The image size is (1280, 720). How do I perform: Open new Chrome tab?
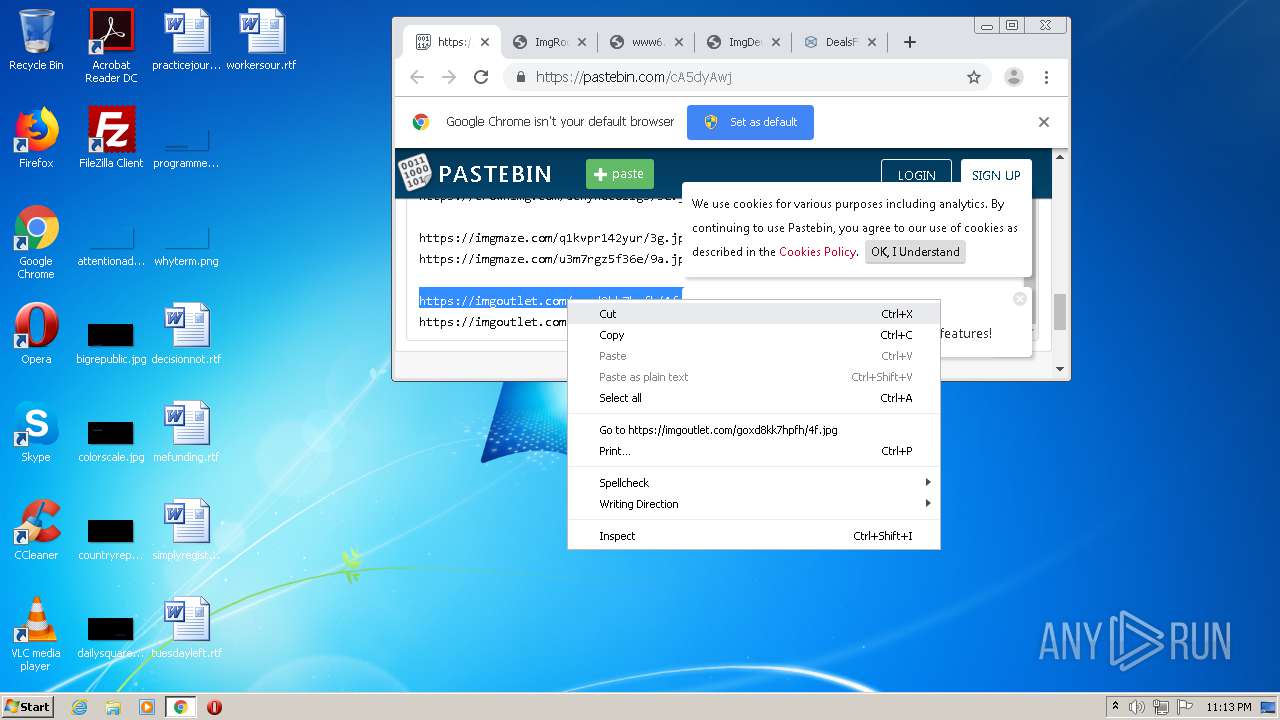[909, 42]
